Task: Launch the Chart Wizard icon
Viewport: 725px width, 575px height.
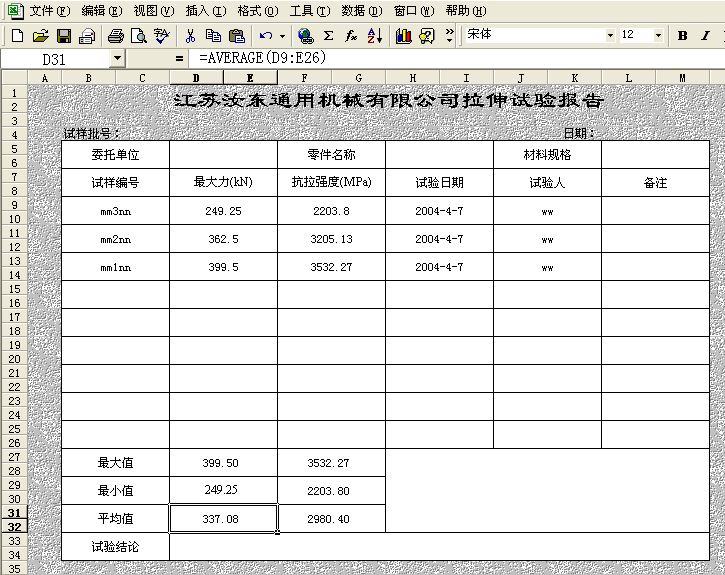Action: coord(403,36)
